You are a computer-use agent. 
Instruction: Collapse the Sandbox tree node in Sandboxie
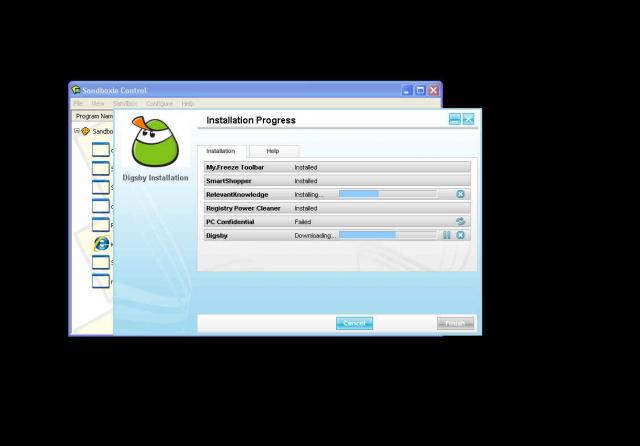point(77,131)
